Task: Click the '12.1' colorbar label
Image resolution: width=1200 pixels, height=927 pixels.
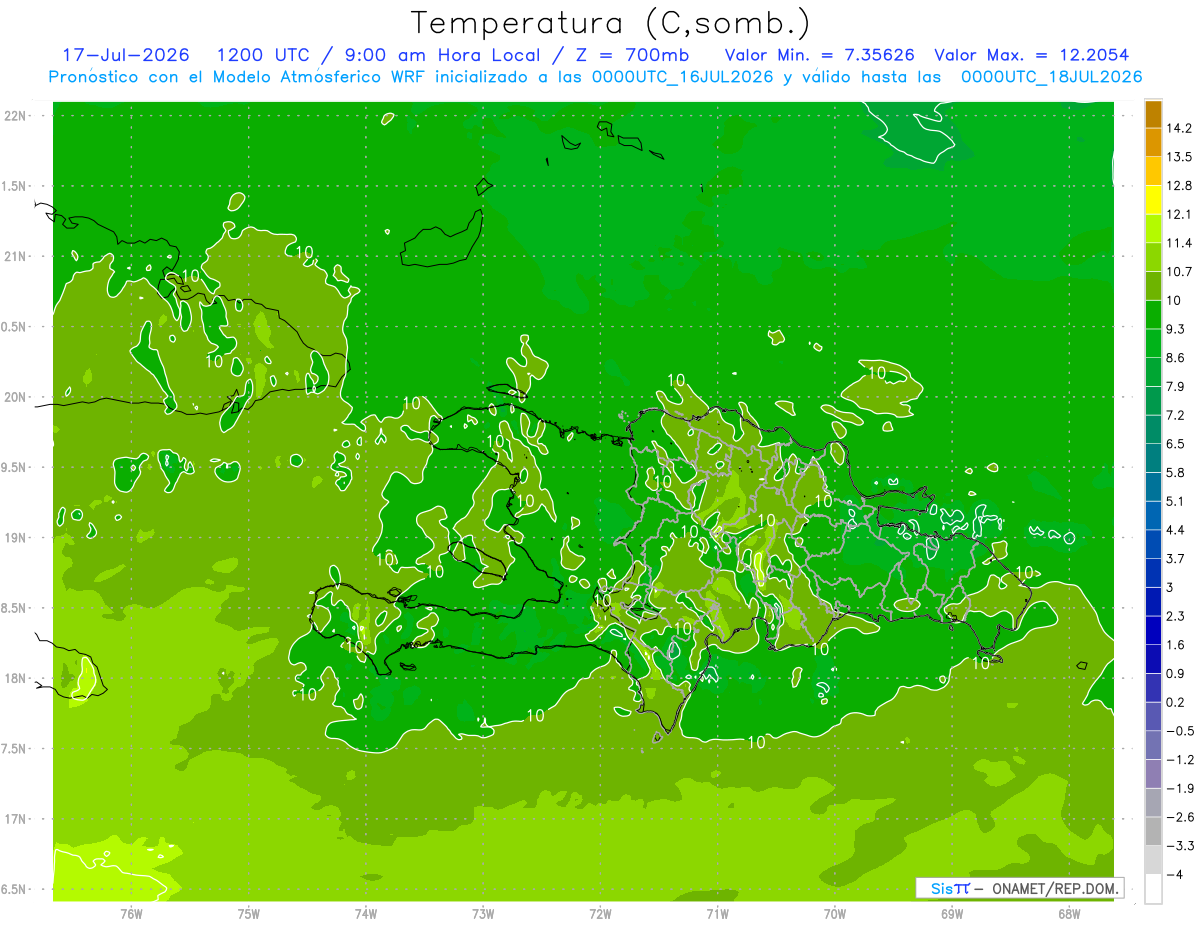Action: (x=1181, y=214)
